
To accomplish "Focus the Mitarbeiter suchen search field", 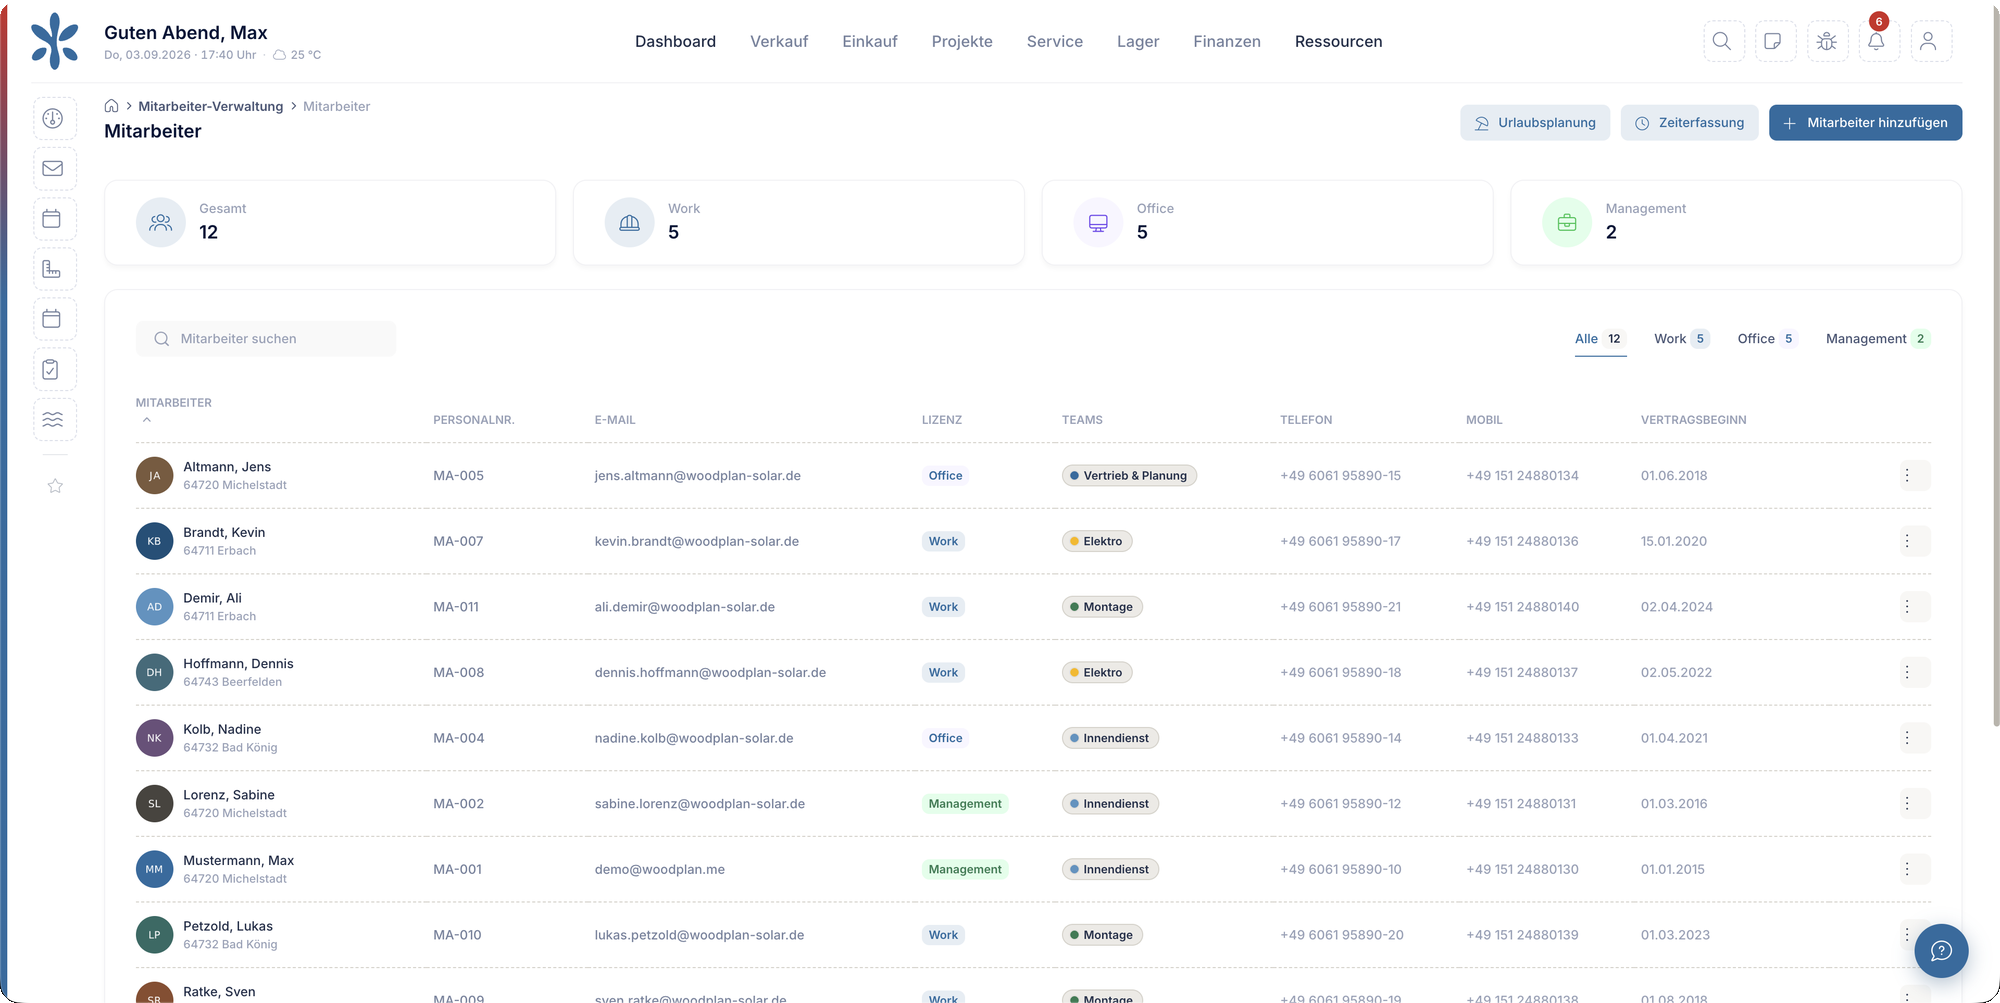I will (x=266, y=339).
